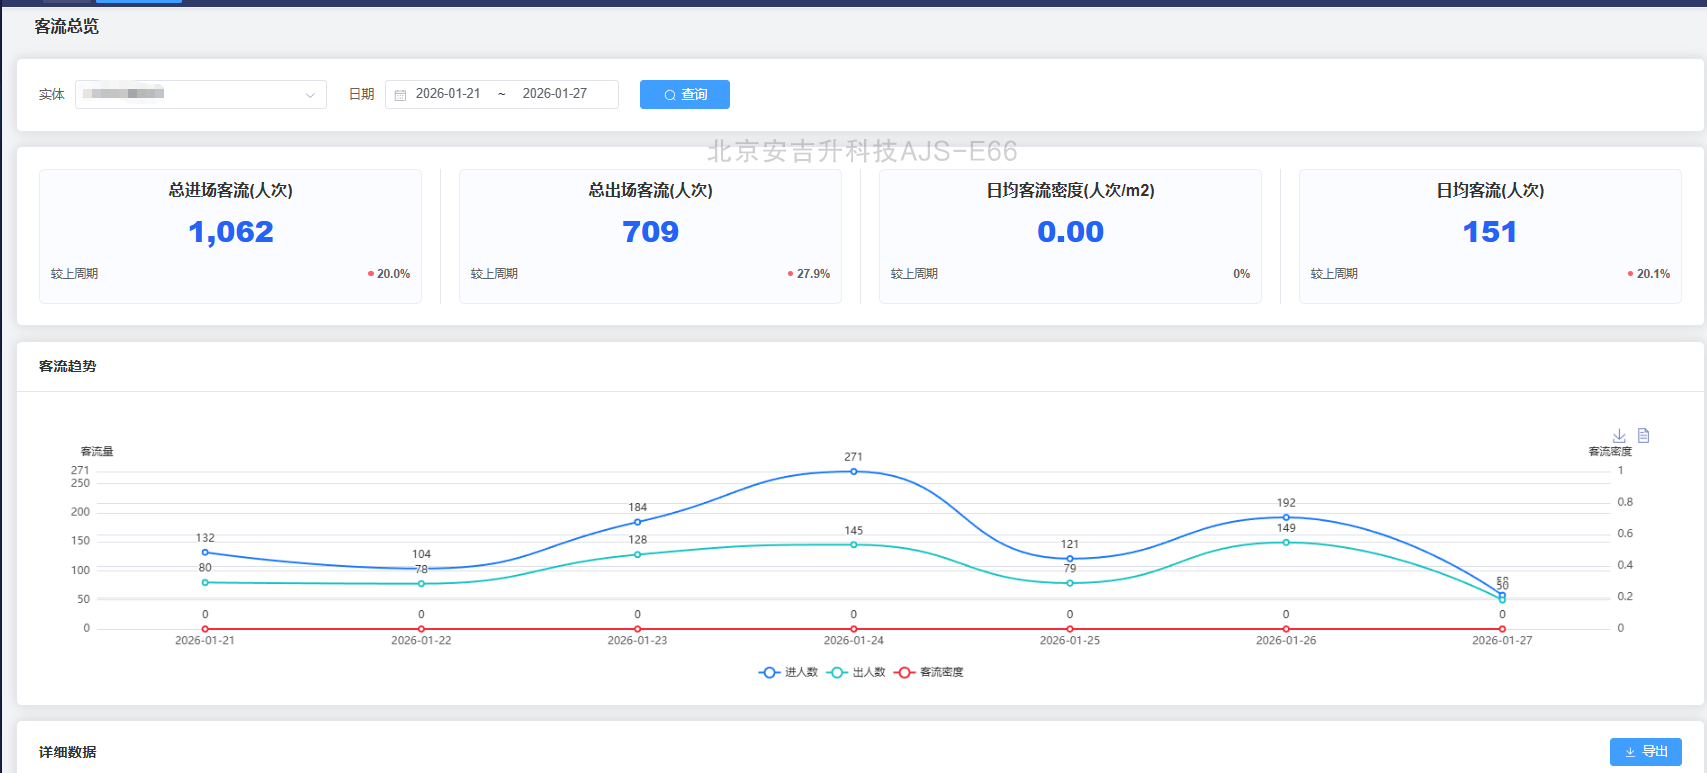Download the trend chart as image
This screenshot has height=773, width=1707.
point(1619,436)
